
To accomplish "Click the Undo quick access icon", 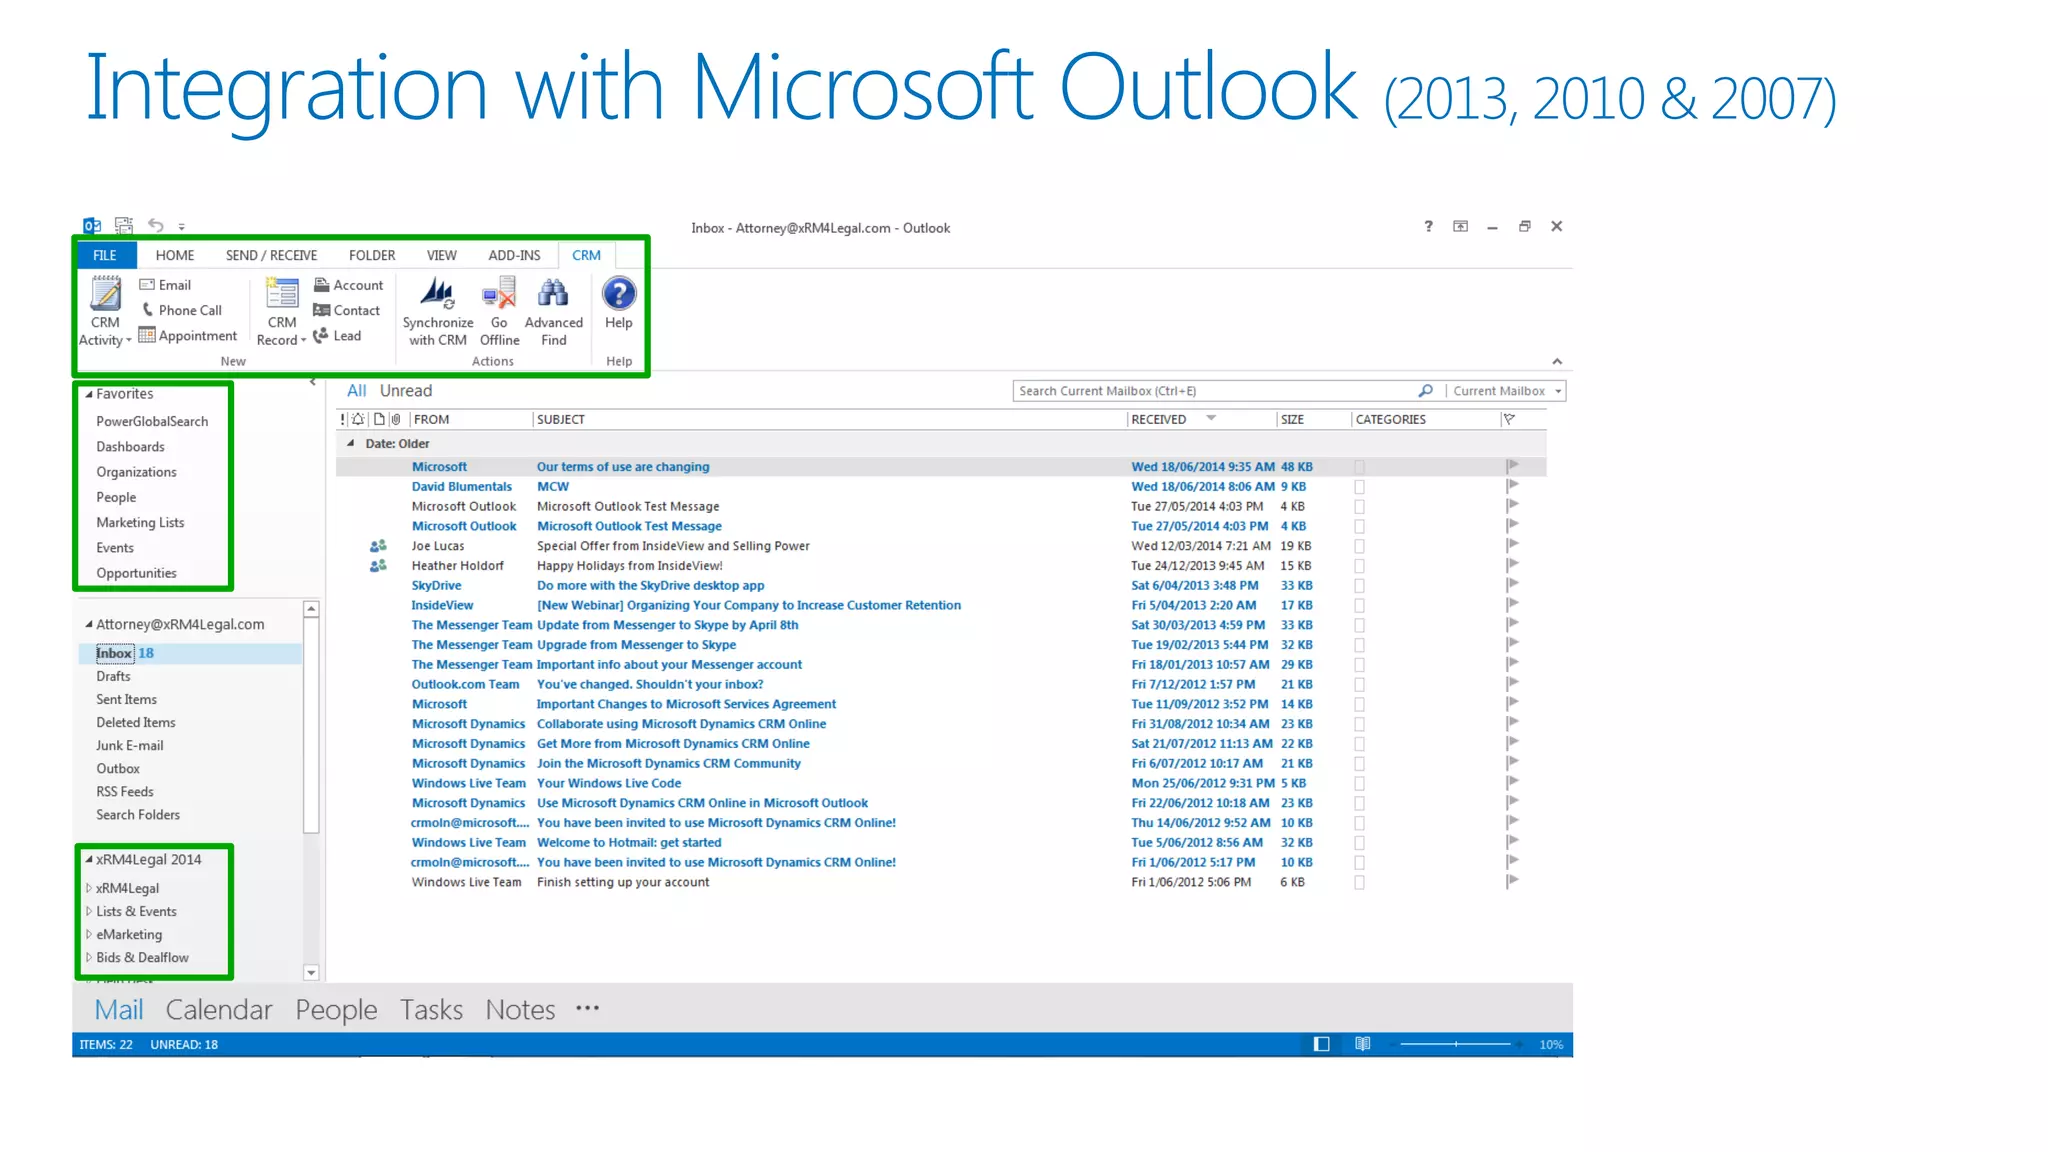I will coord(156,226).
